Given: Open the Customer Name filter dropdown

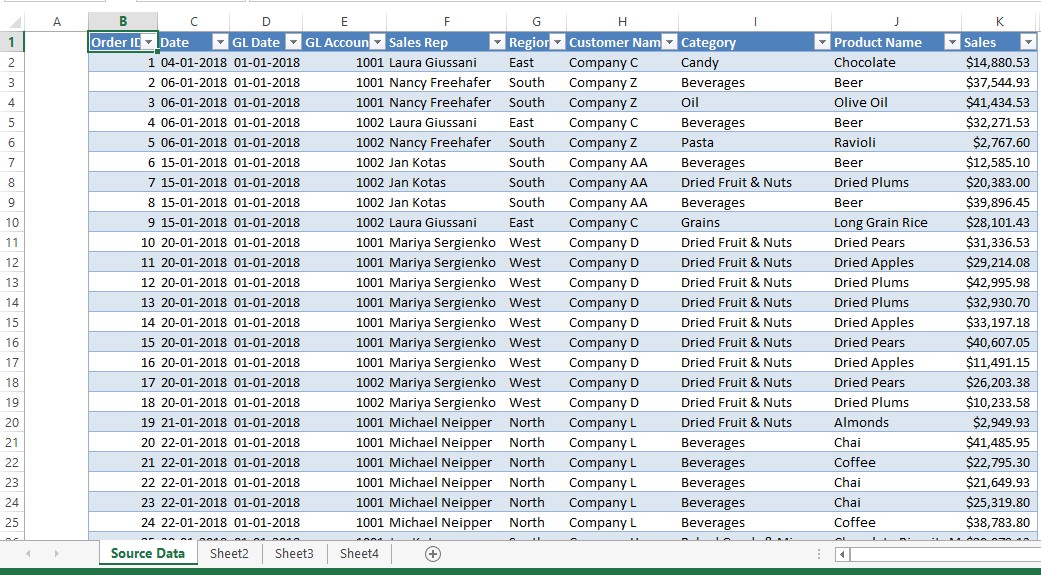Looking at the screenshot, I should click(x=669, y=42).
